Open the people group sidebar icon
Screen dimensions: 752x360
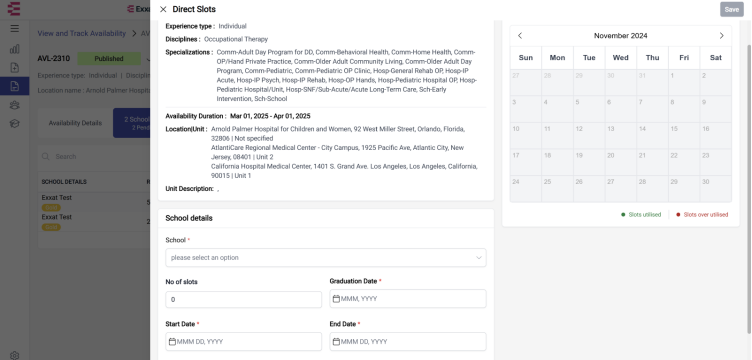point(14,105)
